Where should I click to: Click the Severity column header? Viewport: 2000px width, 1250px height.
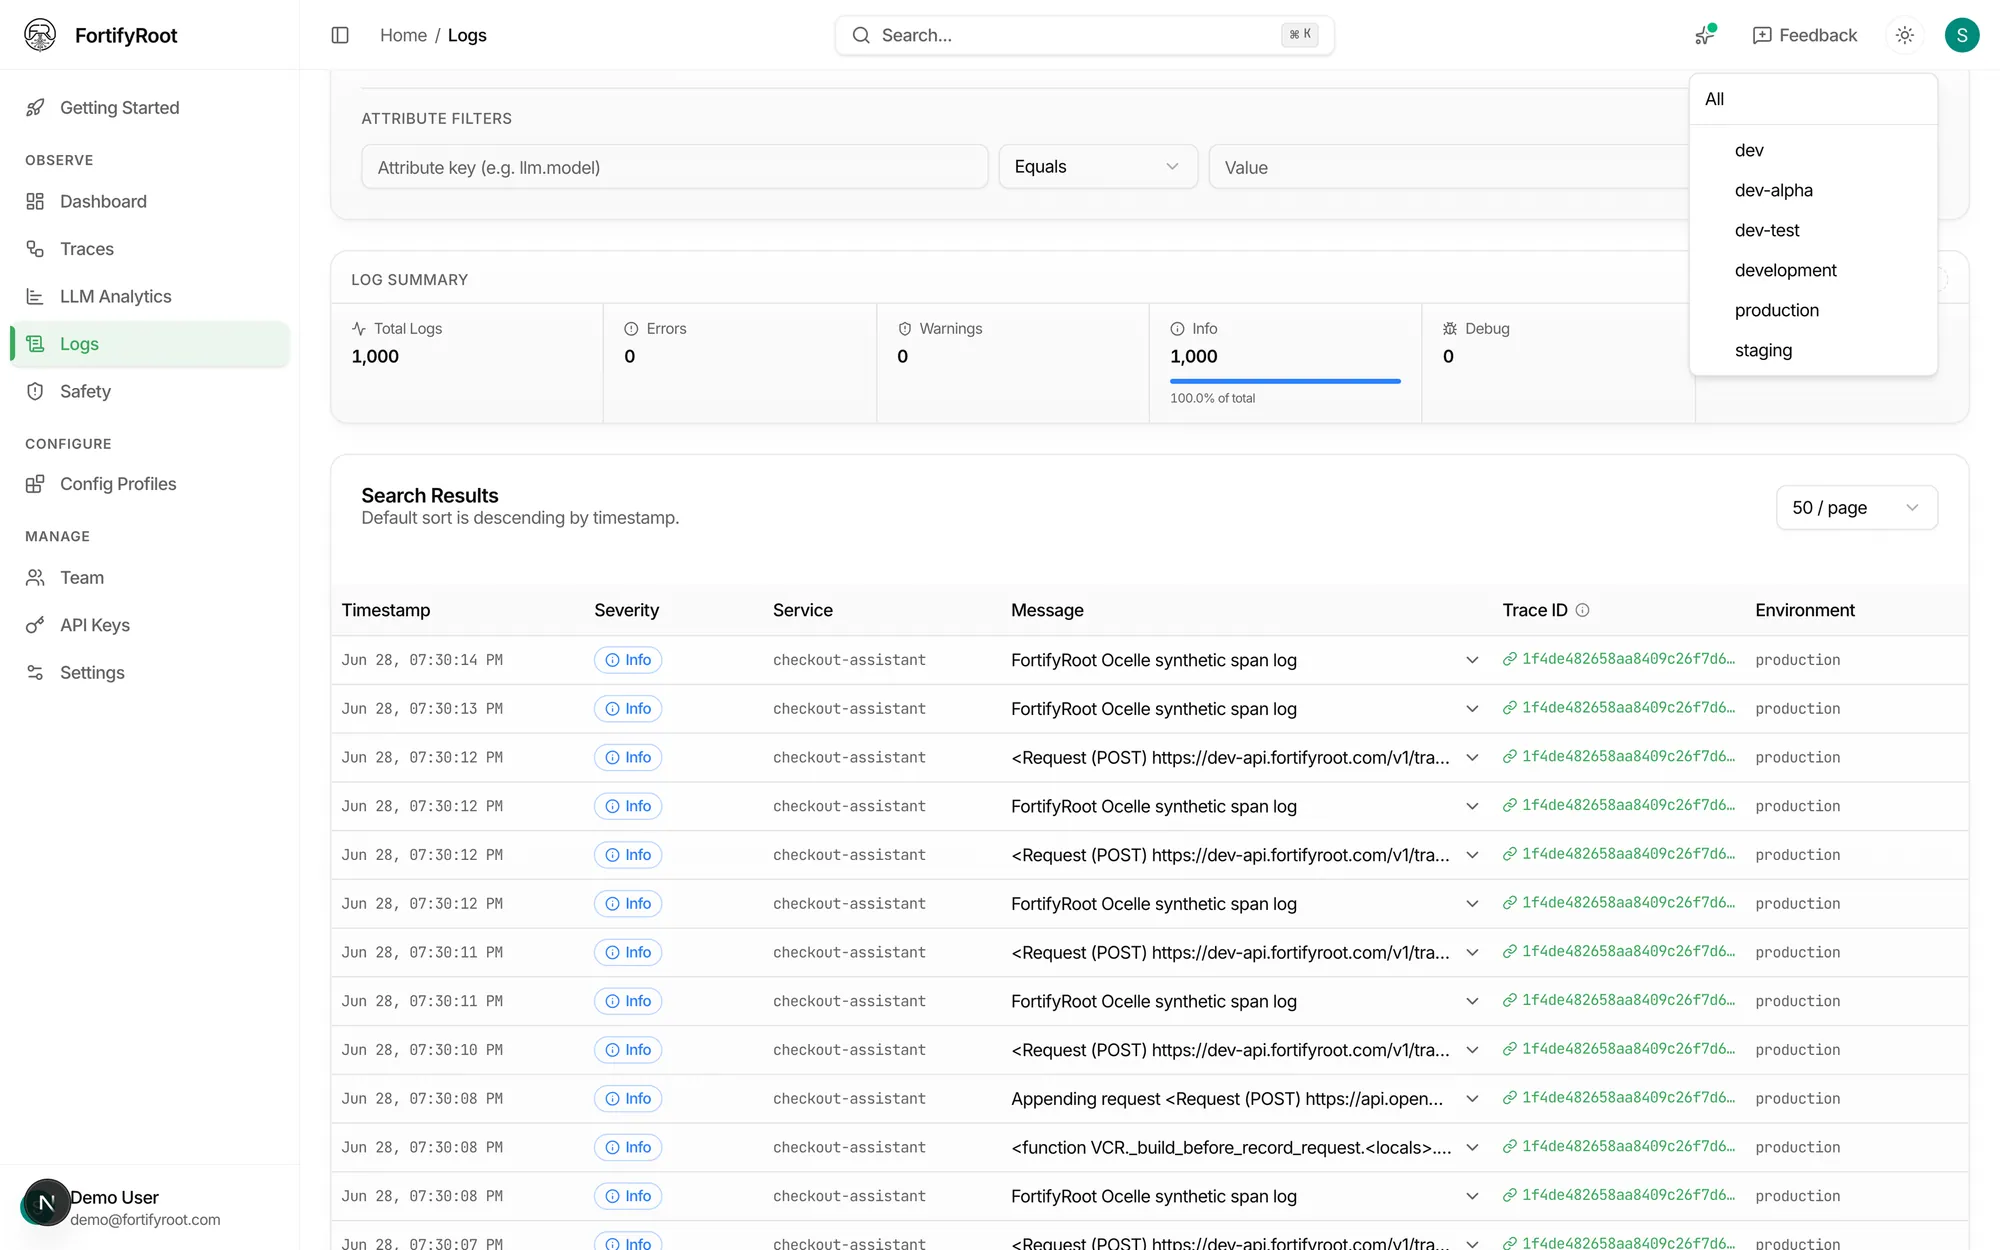coord(626,610)
